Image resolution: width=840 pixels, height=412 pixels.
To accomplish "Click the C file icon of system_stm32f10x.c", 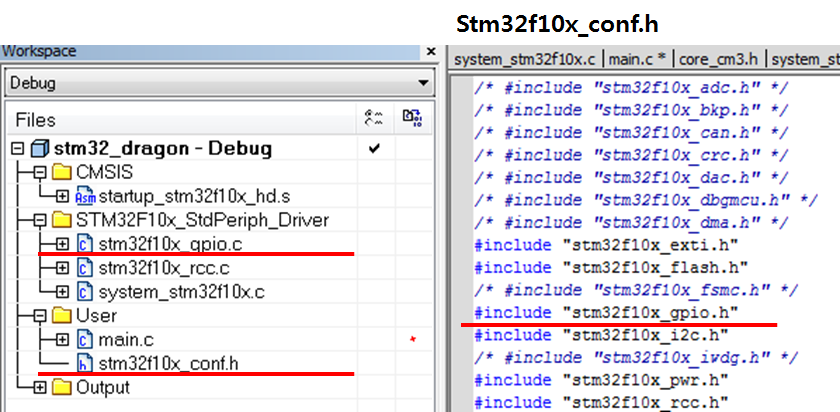I will [84, 291].
